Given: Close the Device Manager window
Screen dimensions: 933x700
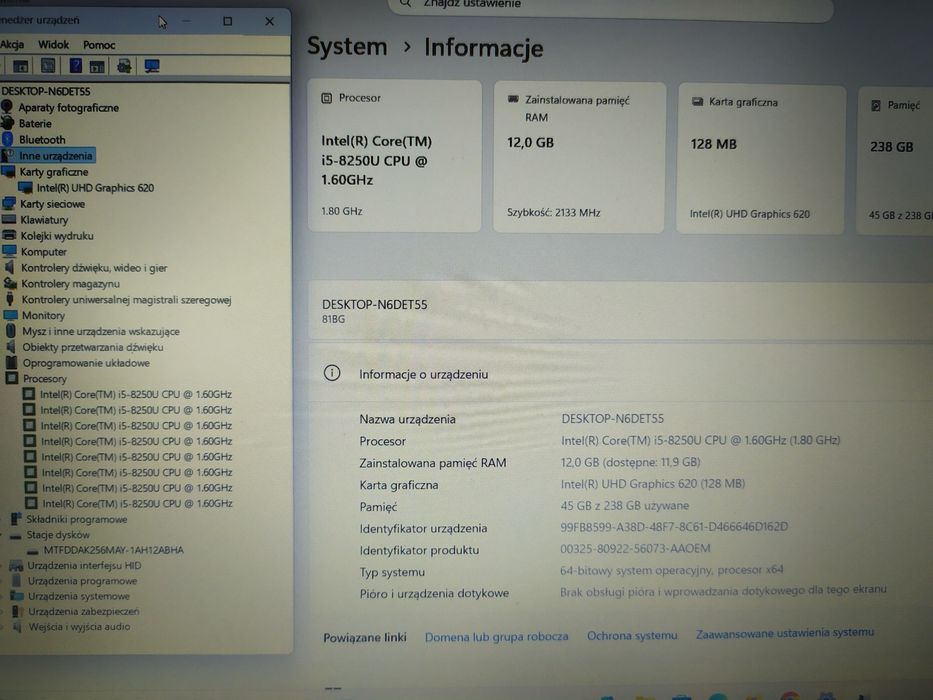Looking at the screenshot, I should pyautogui.click(x=270, y=21).
